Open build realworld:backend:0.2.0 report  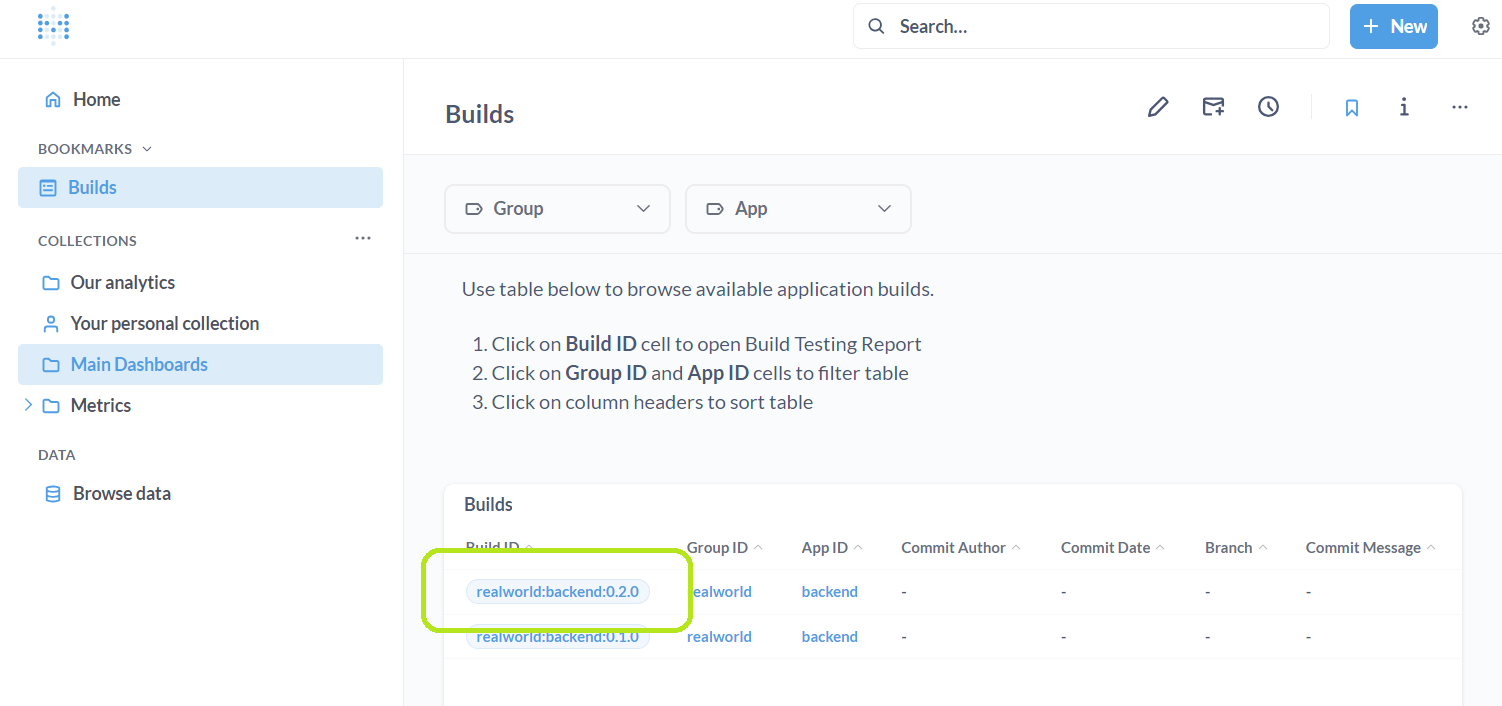557,592
